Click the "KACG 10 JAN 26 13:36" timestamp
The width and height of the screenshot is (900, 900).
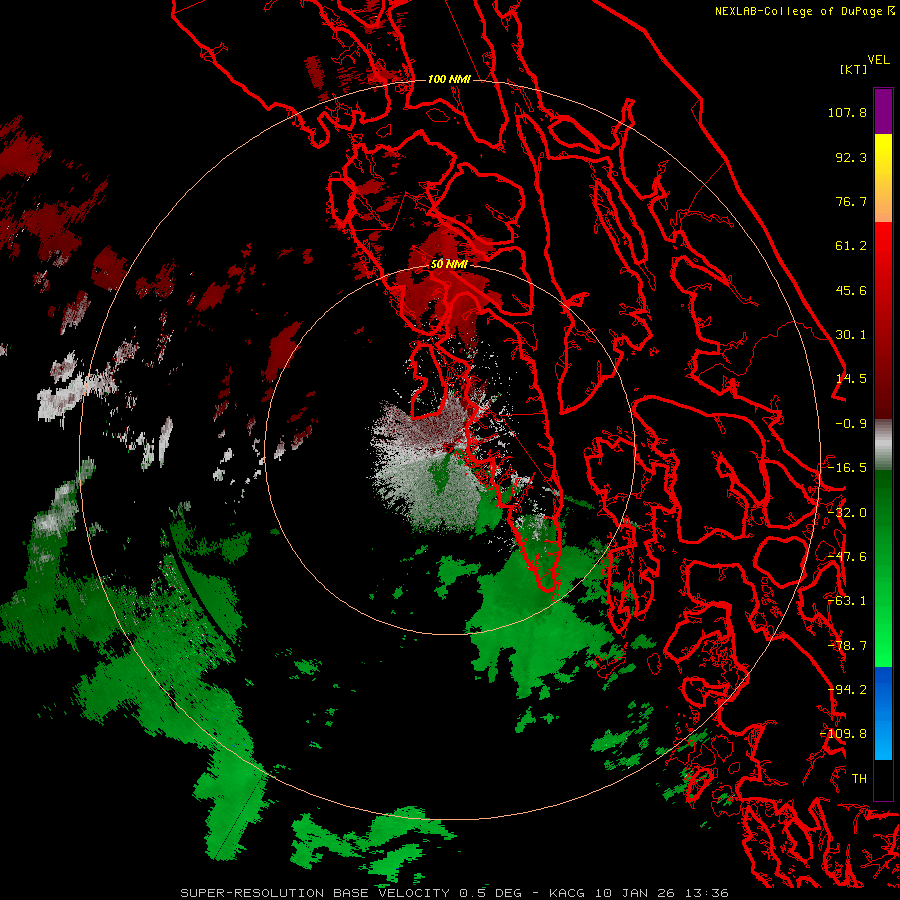[639, 893]
